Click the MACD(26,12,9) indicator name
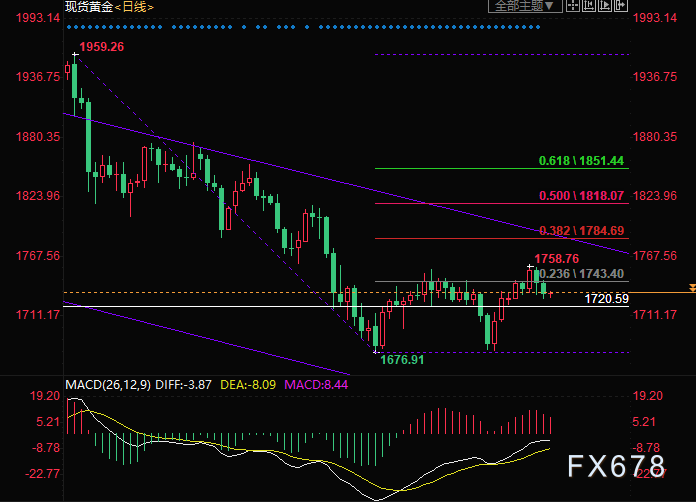 (x=108, y=384)
